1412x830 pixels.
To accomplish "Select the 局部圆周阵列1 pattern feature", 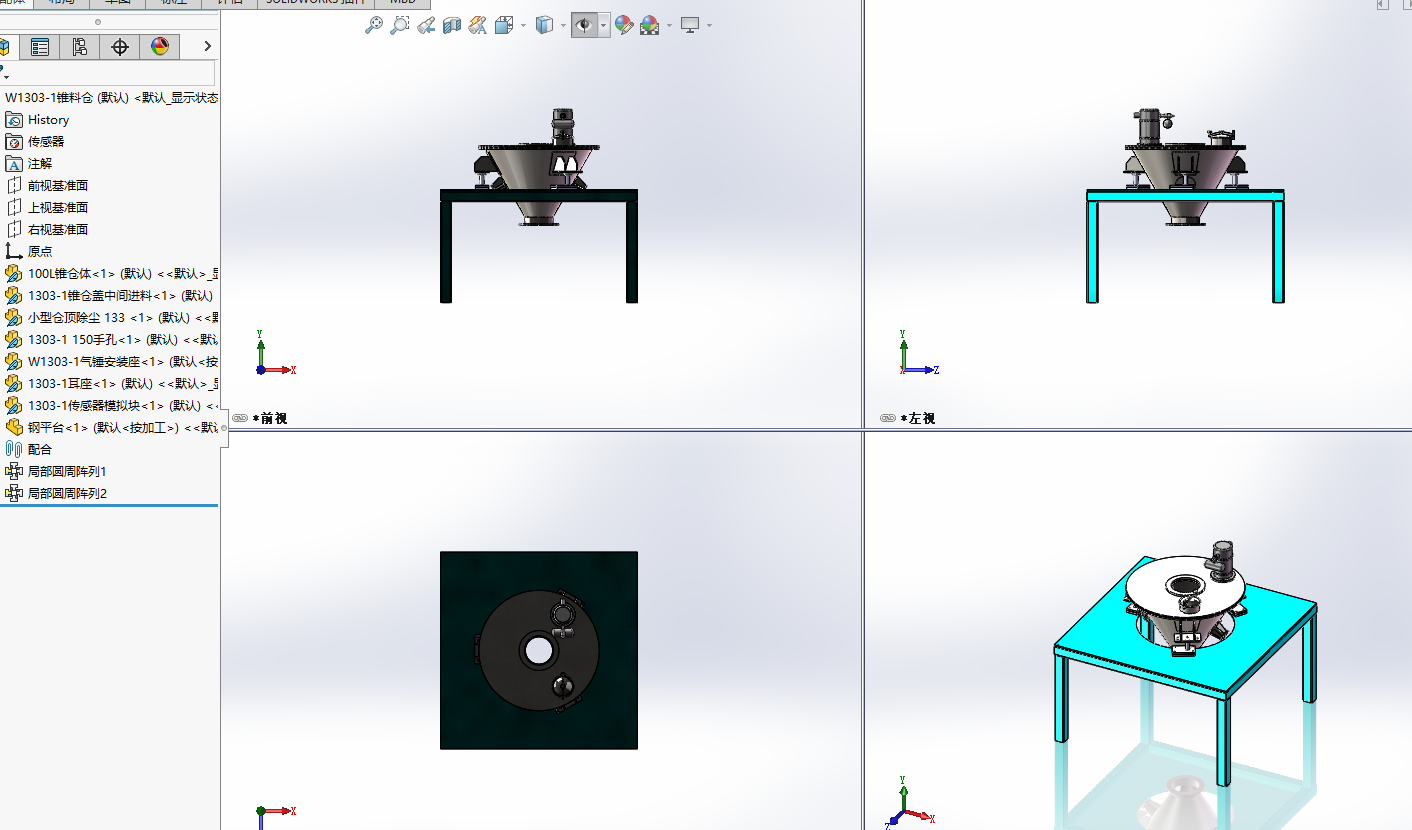I will (x=56, y=472).
